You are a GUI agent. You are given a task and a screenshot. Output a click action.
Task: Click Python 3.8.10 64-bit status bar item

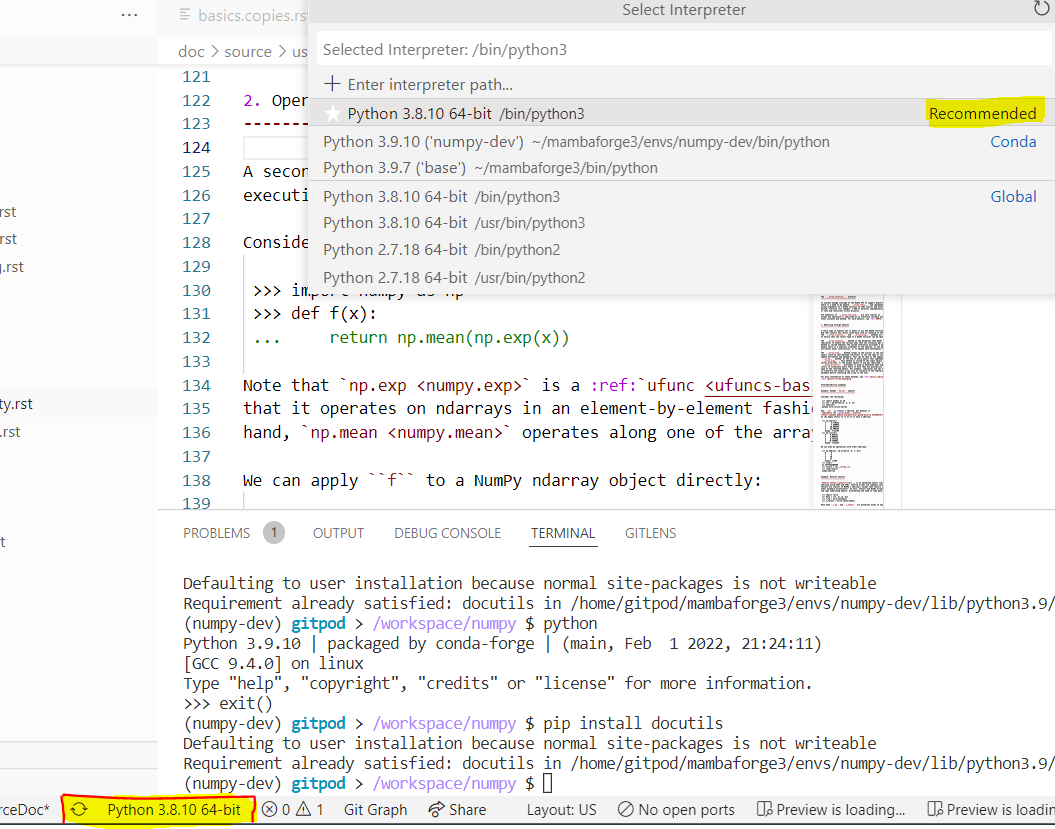point(174,809)
